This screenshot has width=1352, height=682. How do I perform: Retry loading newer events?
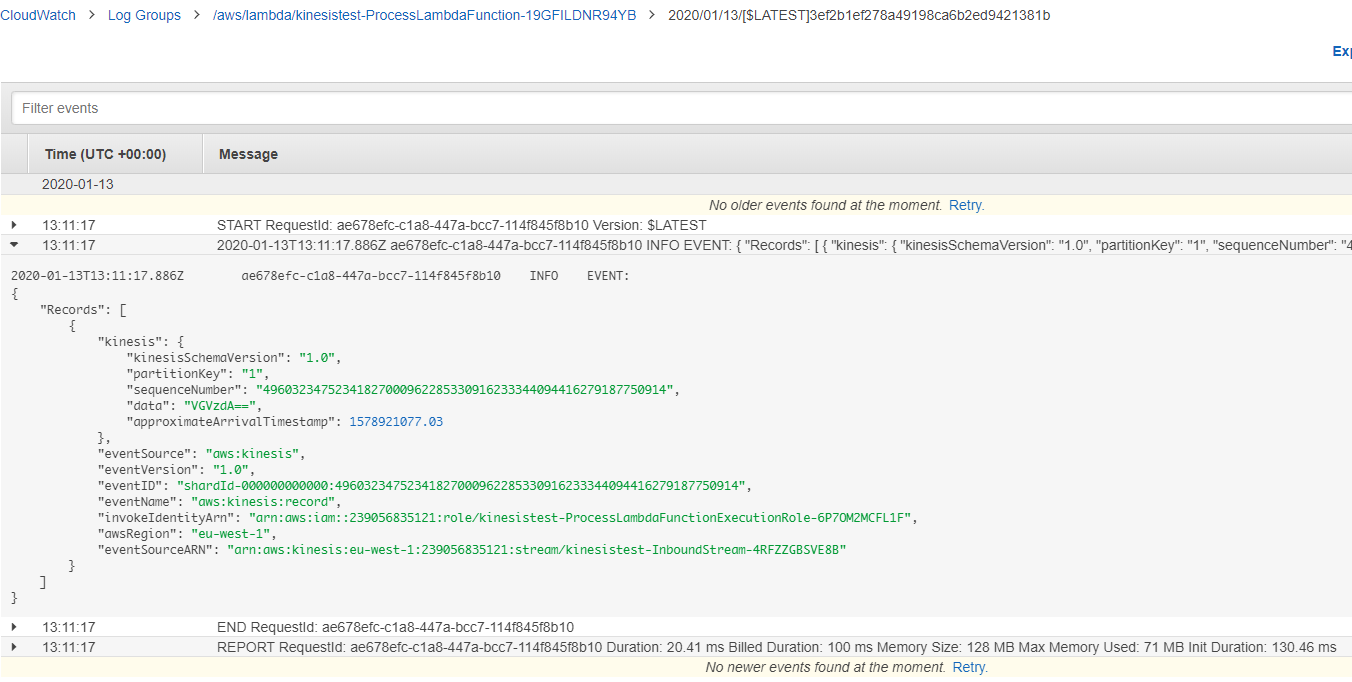point(969,667)
